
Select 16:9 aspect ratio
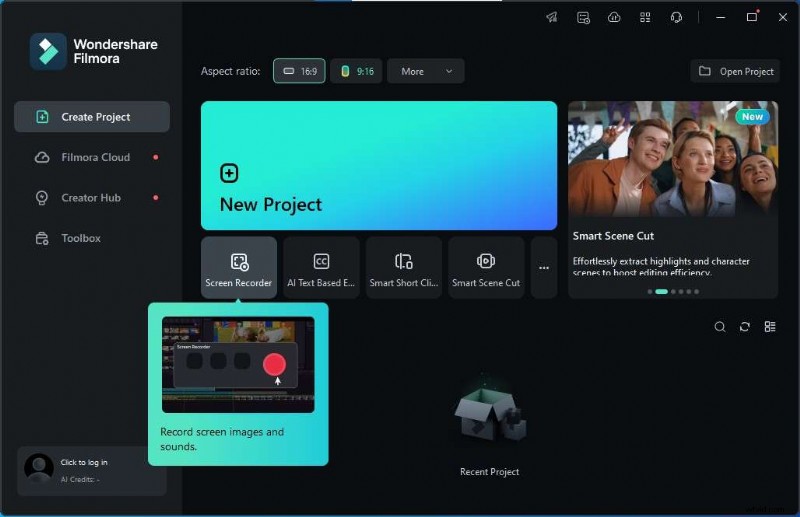[x=299, y=71]
